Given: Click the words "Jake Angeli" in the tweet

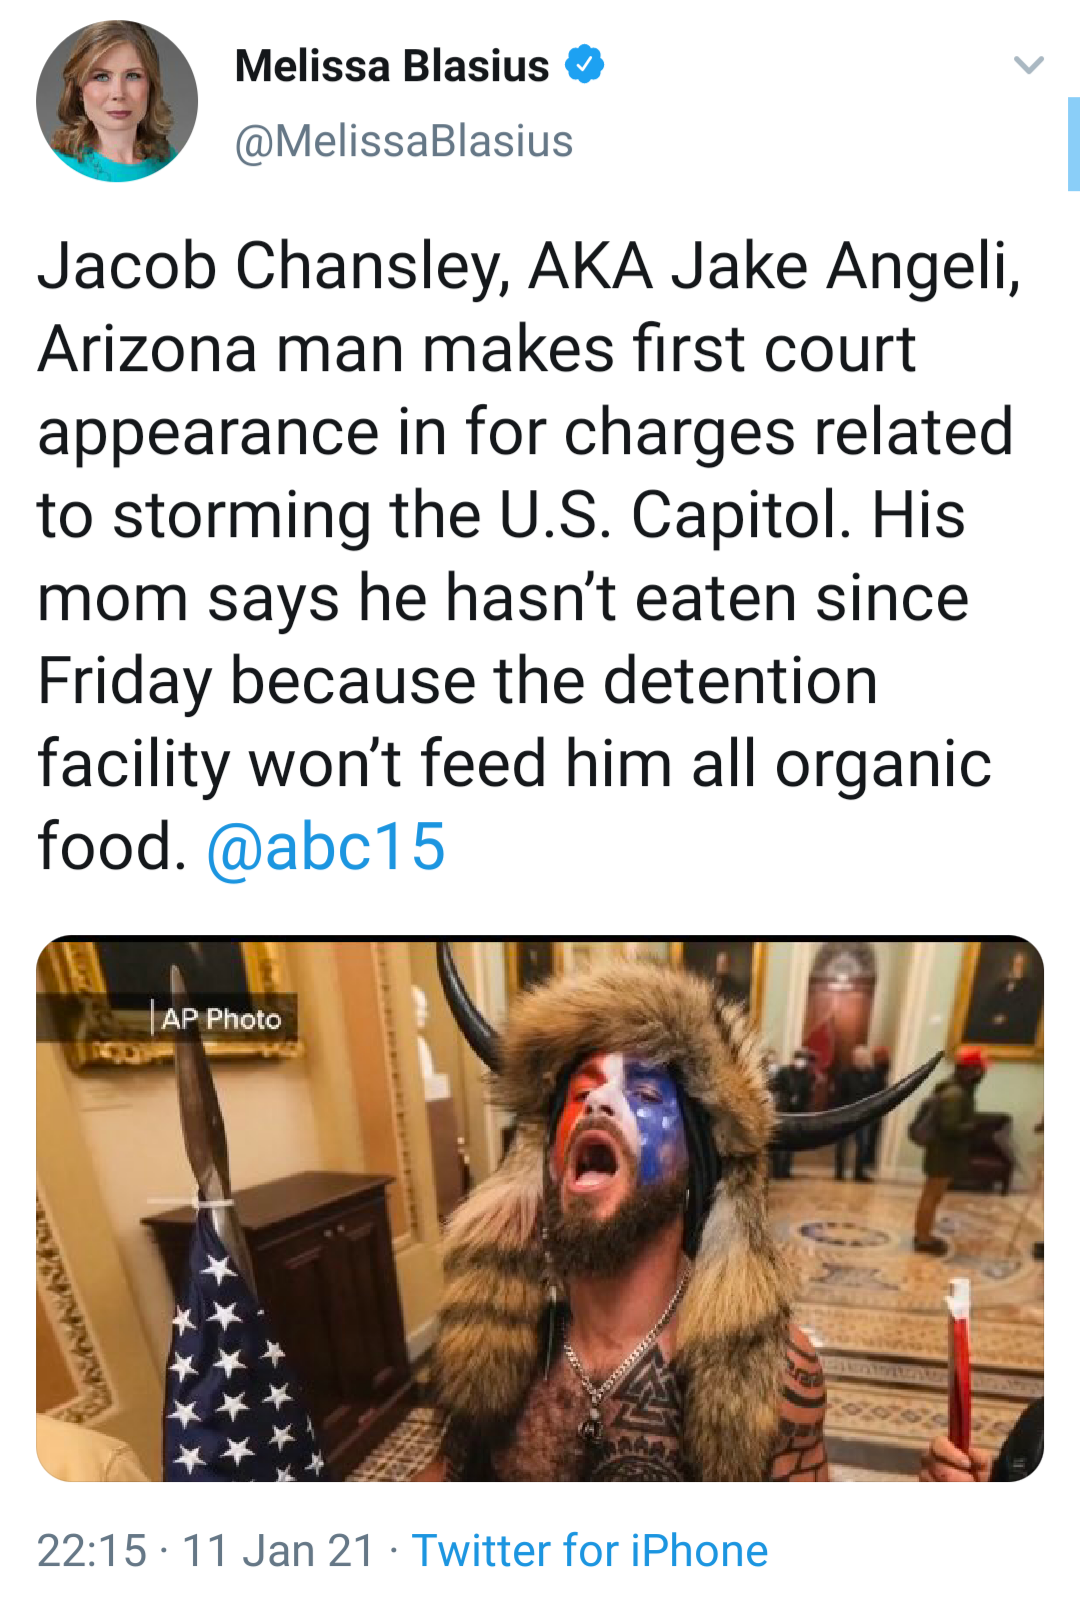Looking at the screenshot, I should [846, 267].
